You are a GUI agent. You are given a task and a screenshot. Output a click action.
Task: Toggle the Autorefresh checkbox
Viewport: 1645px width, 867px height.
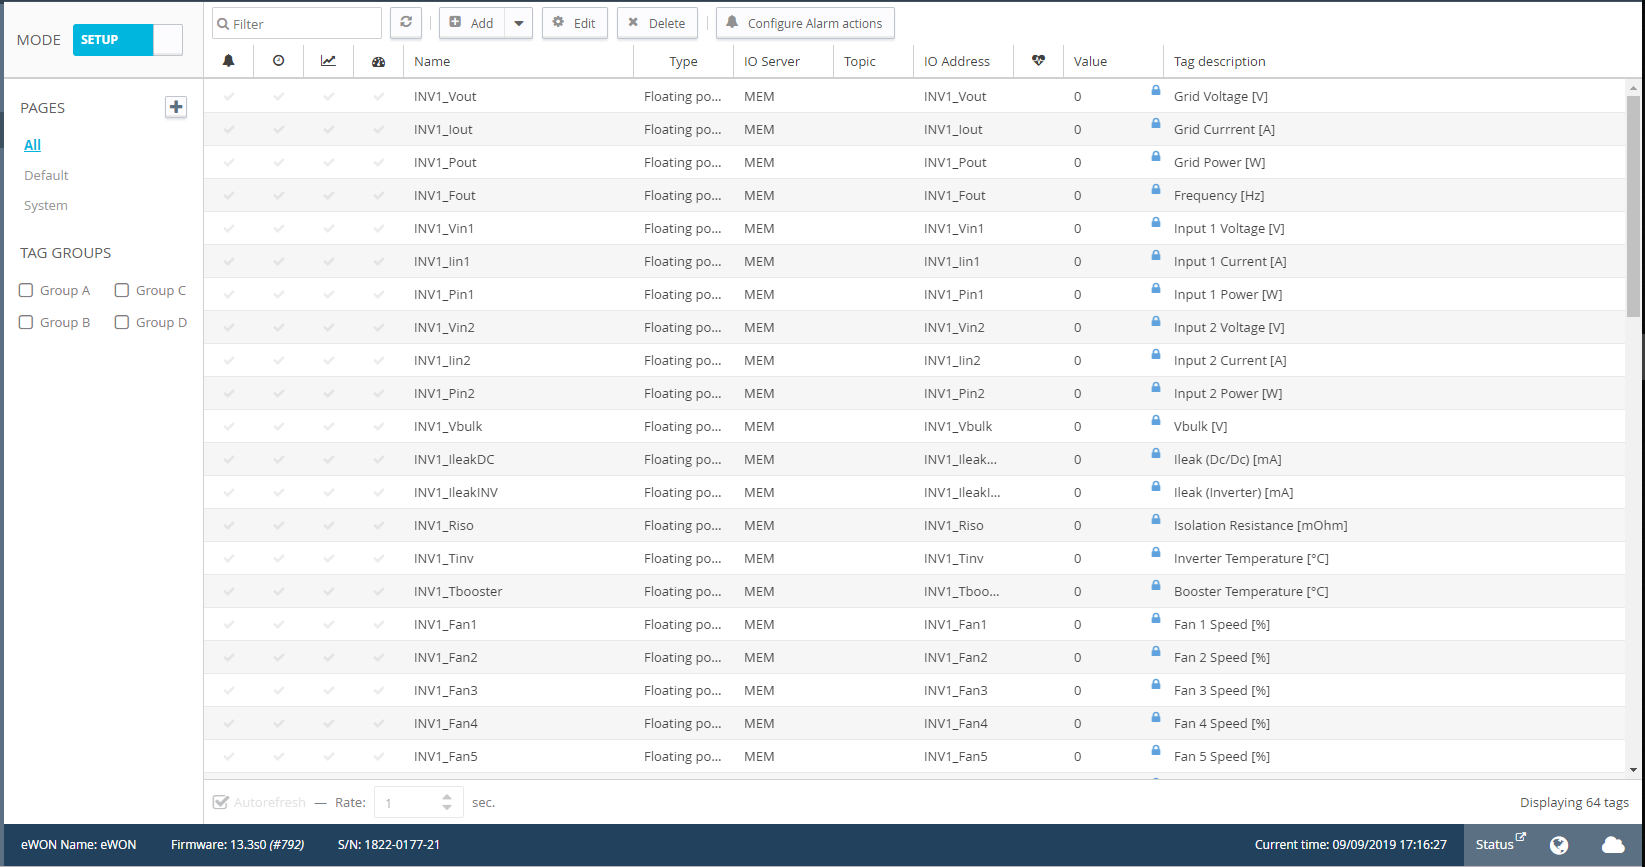click(221, 802)
